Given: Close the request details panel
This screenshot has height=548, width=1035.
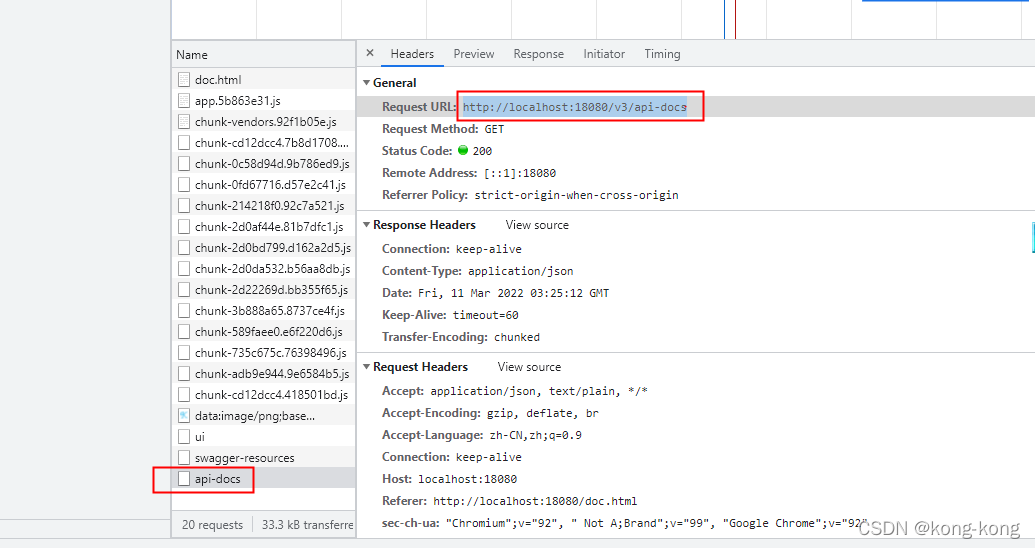Looking at the screenshot, I should tap(370, 53).
